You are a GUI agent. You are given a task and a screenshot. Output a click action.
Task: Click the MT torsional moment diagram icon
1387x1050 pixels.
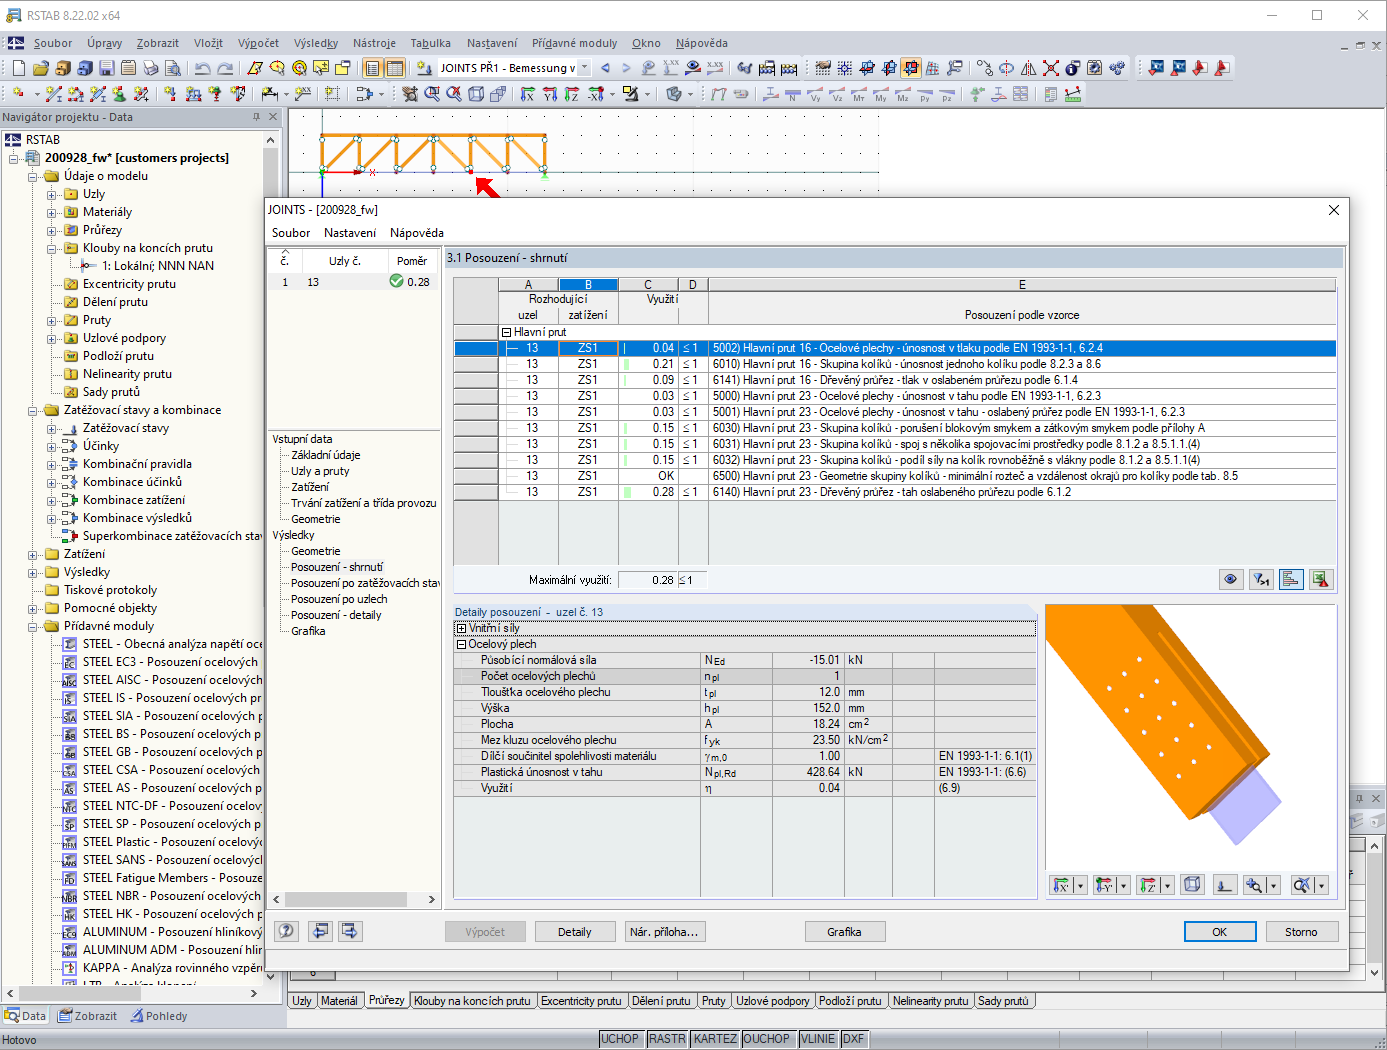(x=859, y=94)
